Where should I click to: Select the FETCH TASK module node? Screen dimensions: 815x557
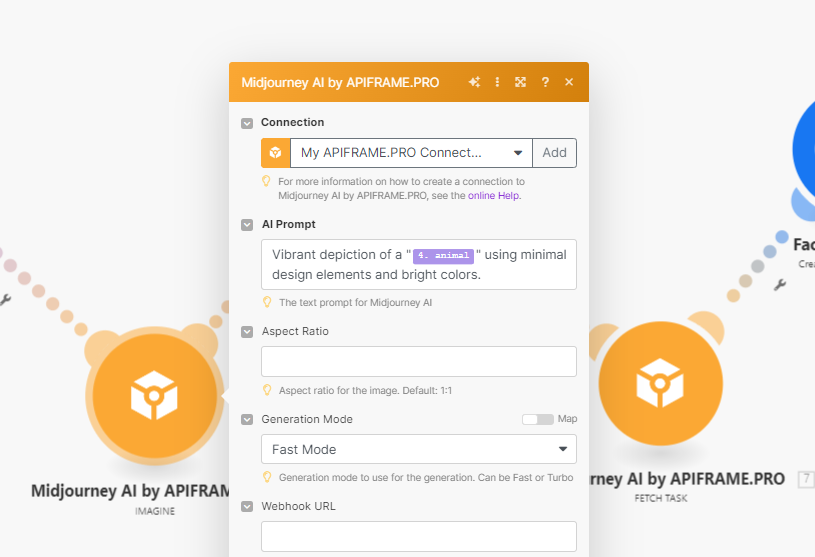[661, 383]
